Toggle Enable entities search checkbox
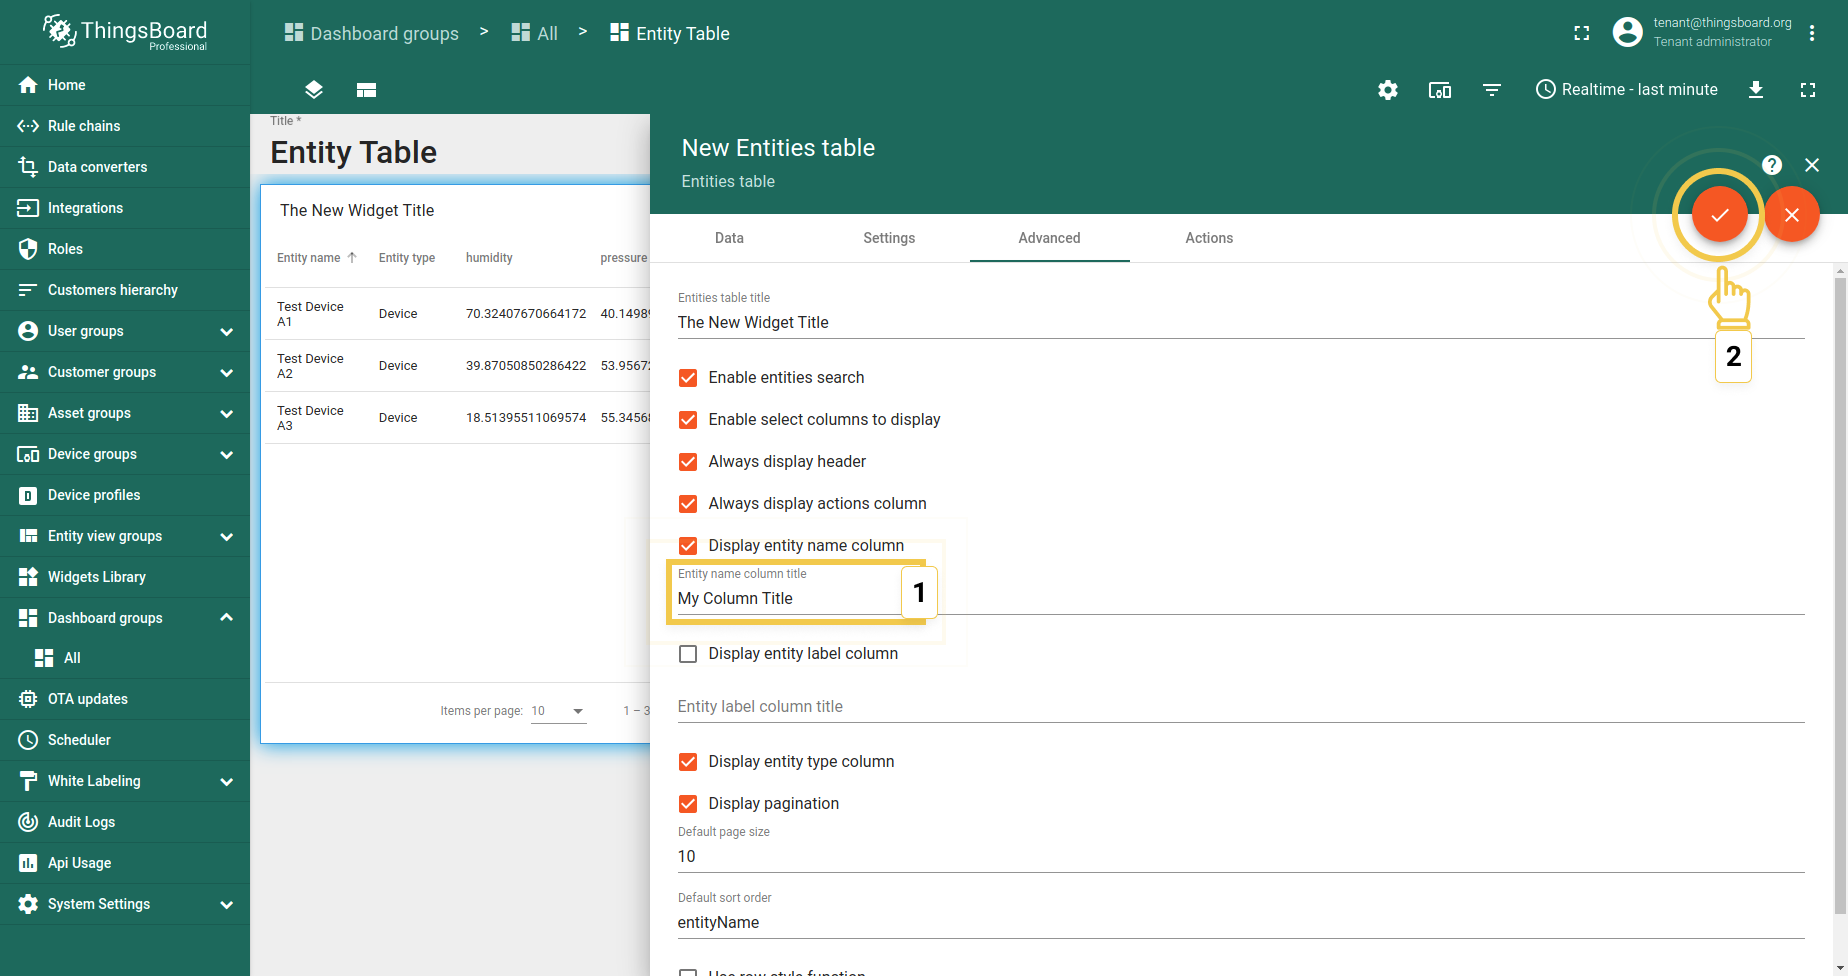 coord(688,378)
